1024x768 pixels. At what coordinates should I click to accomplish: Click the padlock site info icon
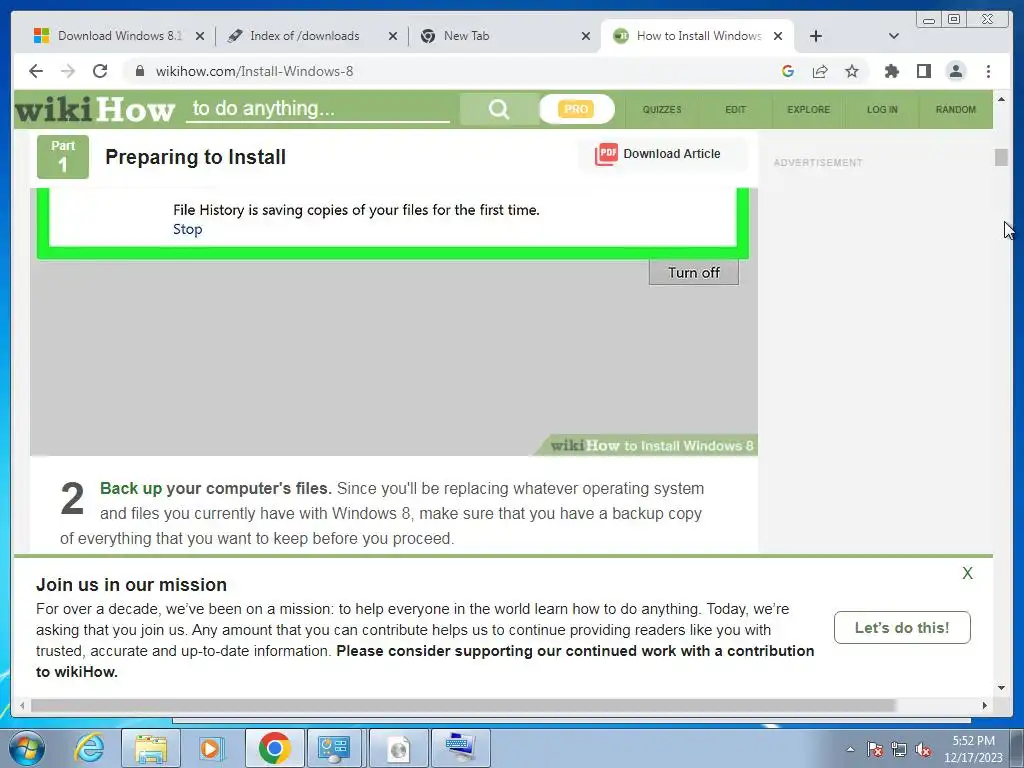[x=140, y=71]
